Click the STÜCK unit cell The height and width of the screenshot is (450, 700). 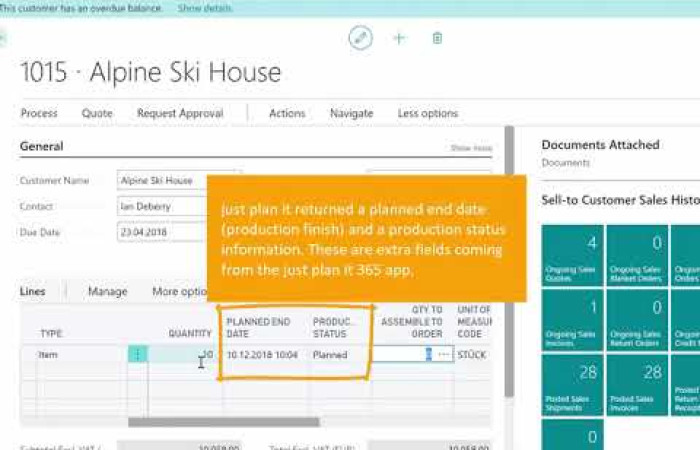pos(471,355)
